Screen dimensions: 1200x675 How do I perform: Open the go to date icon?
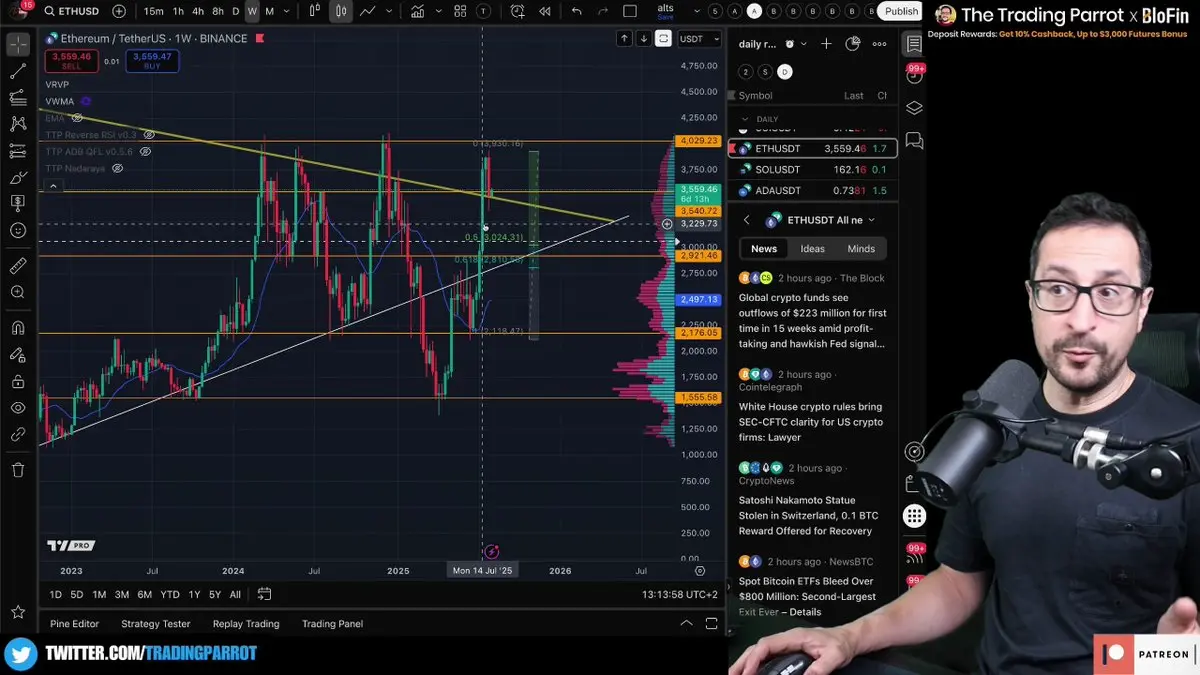[x=264, y=594]
